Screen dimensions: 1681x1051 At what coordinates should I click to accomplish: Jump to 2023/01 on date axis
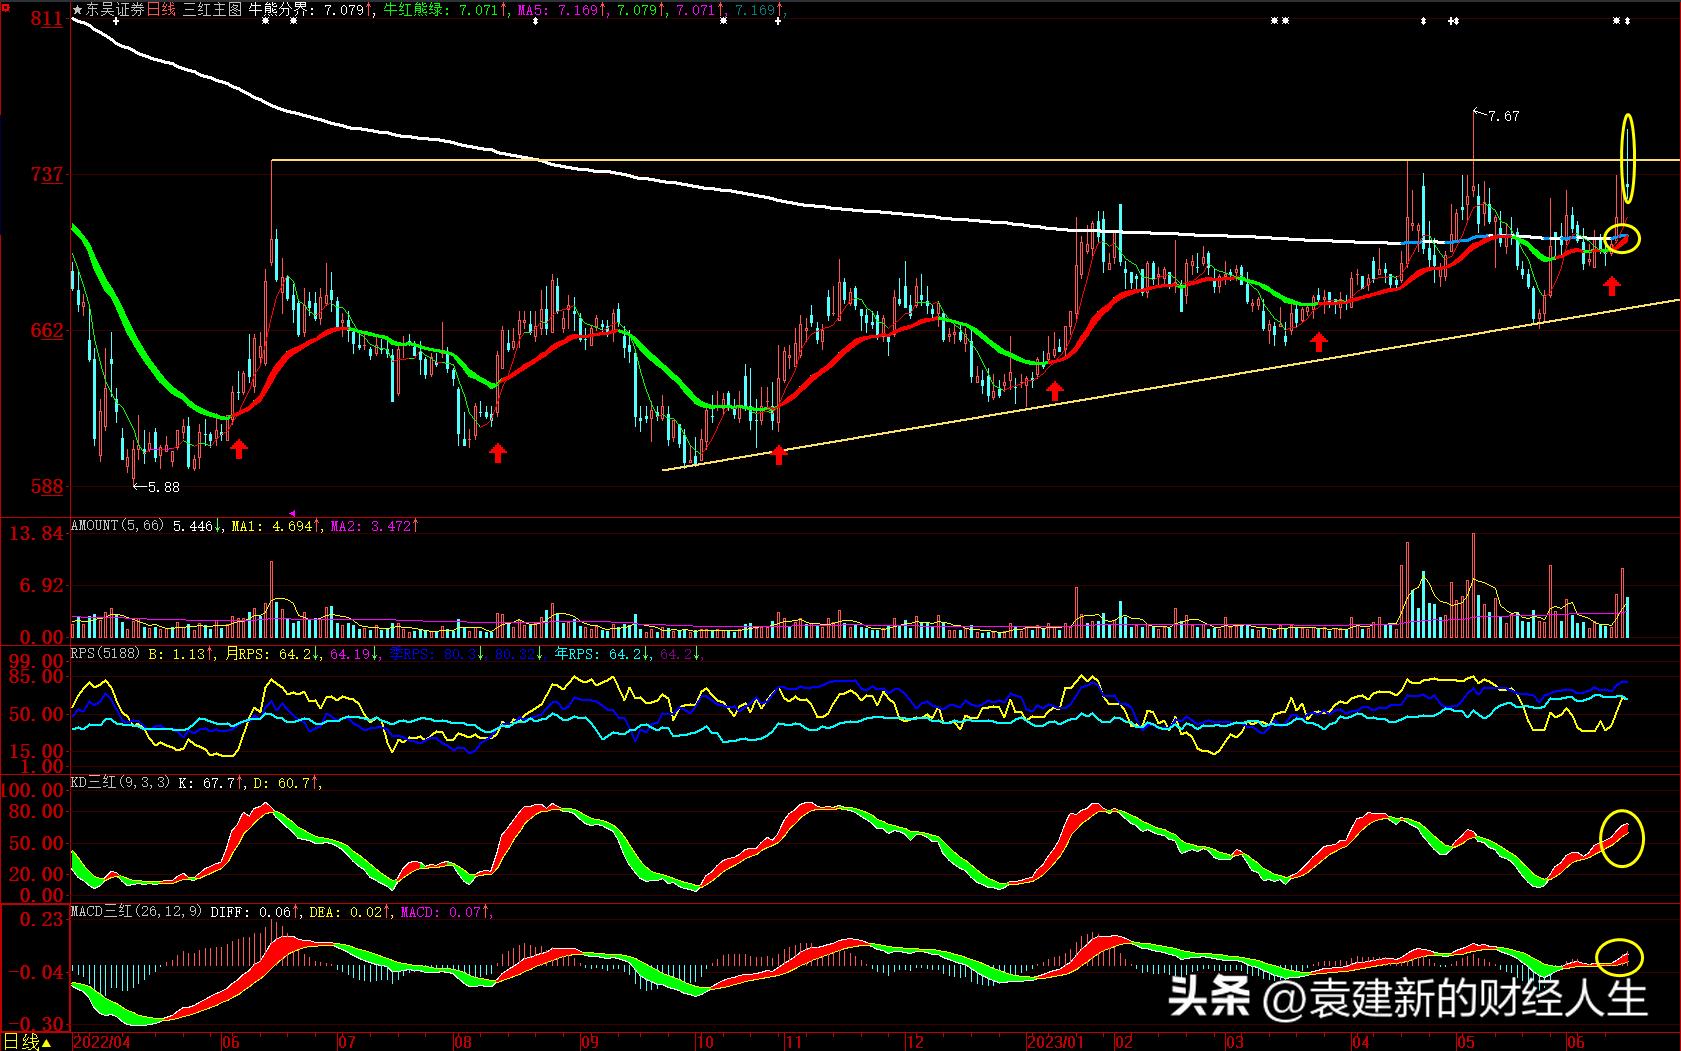1056,1042
